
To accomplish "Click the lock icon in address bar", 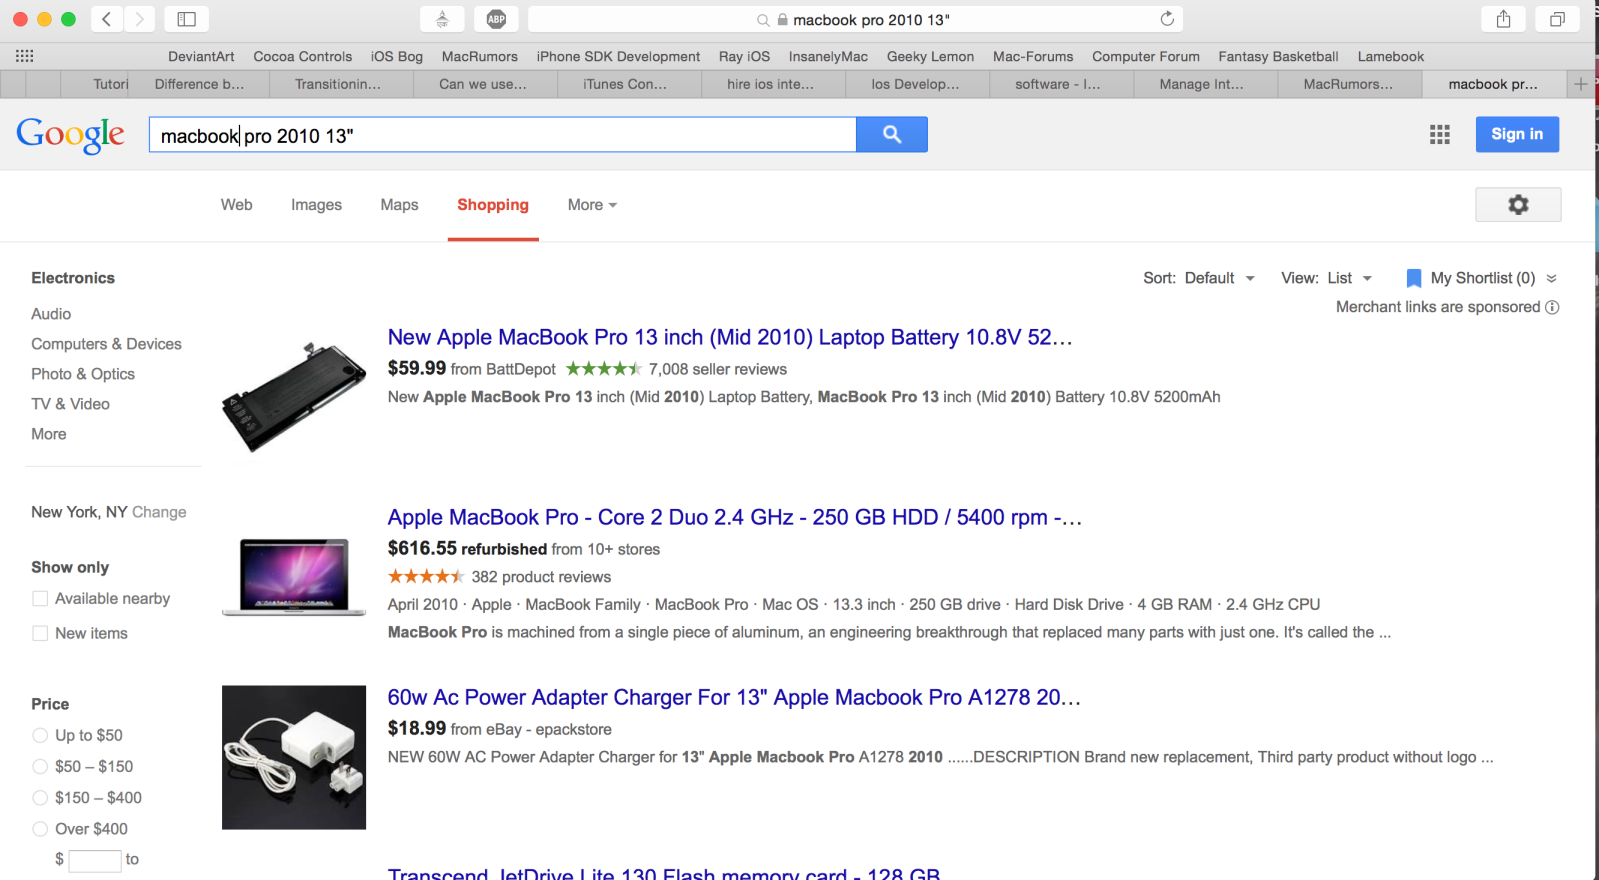I will [783, 19].
